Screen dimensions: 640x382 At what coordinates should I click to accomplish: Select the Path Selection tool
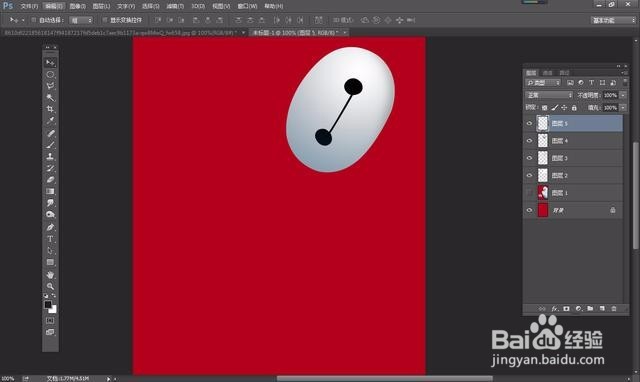(x=50, y=251)
